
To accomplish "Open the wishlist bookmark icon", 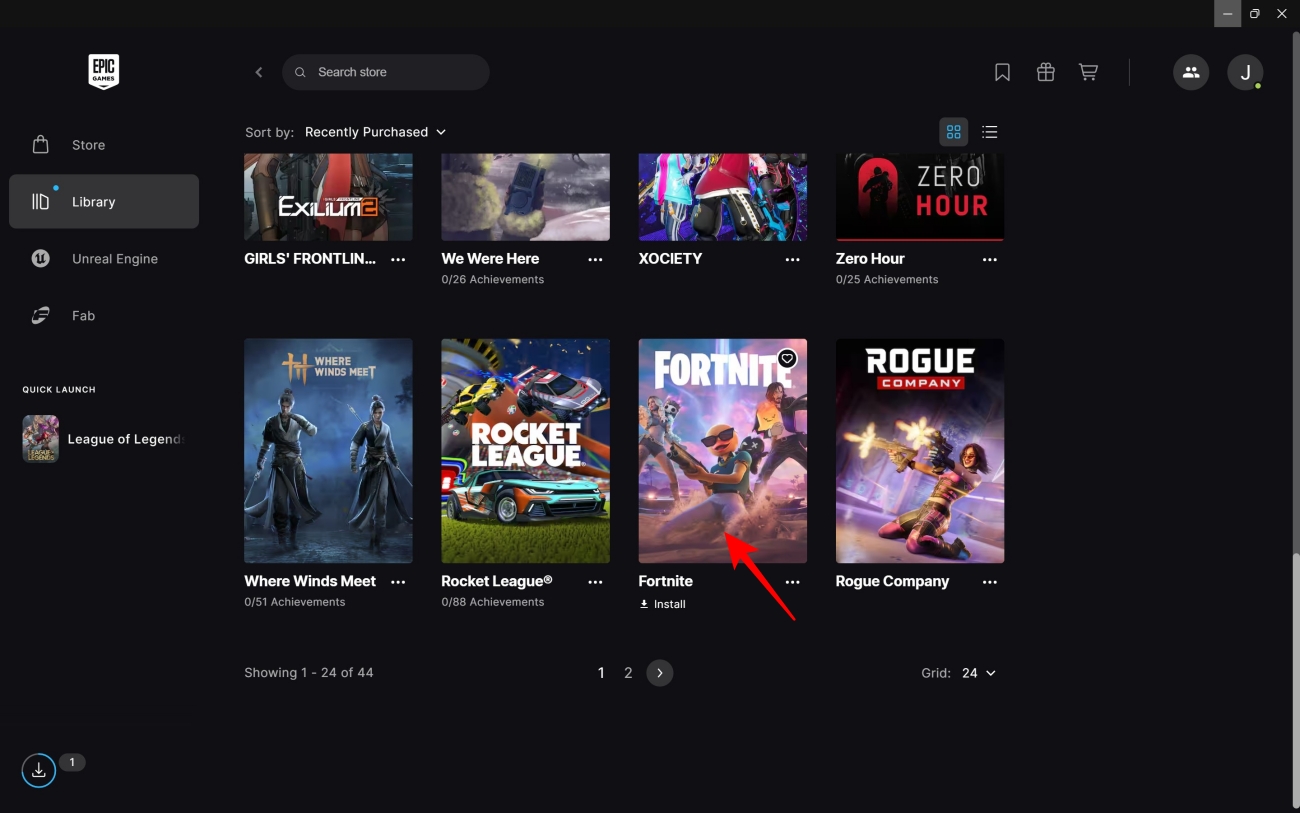I will tap(1002, 72).
